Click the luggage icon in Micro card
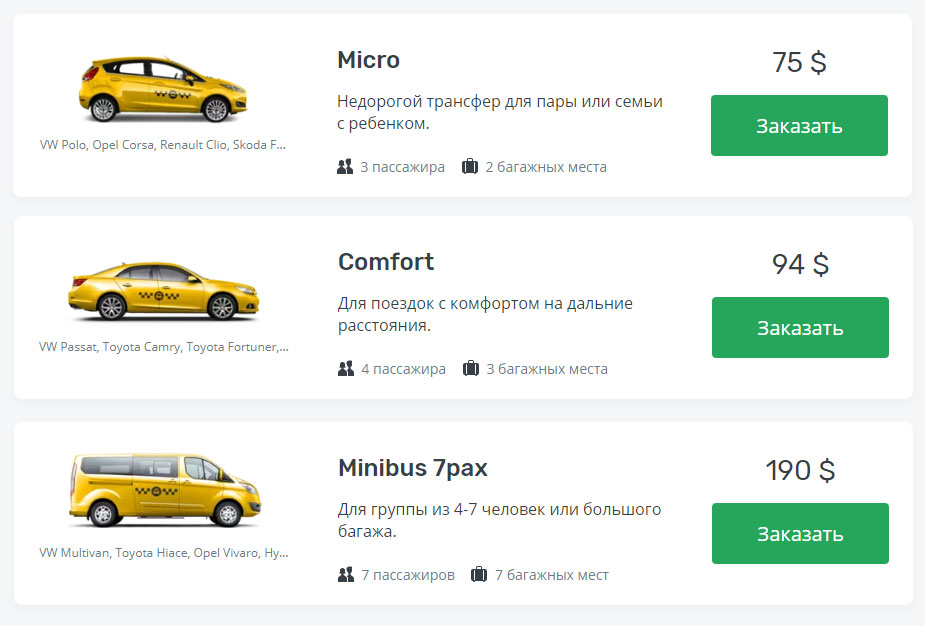 pos(470,167)
